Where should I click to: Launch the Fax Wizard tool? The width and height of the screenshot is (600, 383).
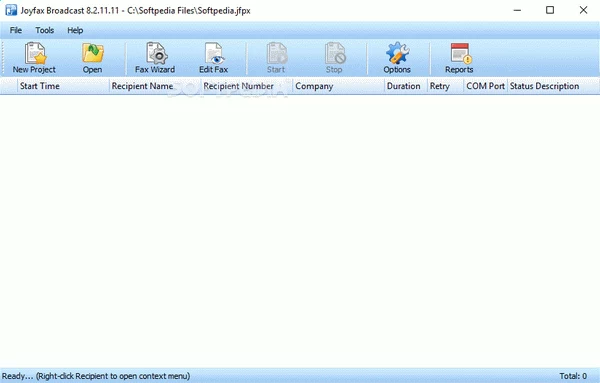tap(155, 58)
